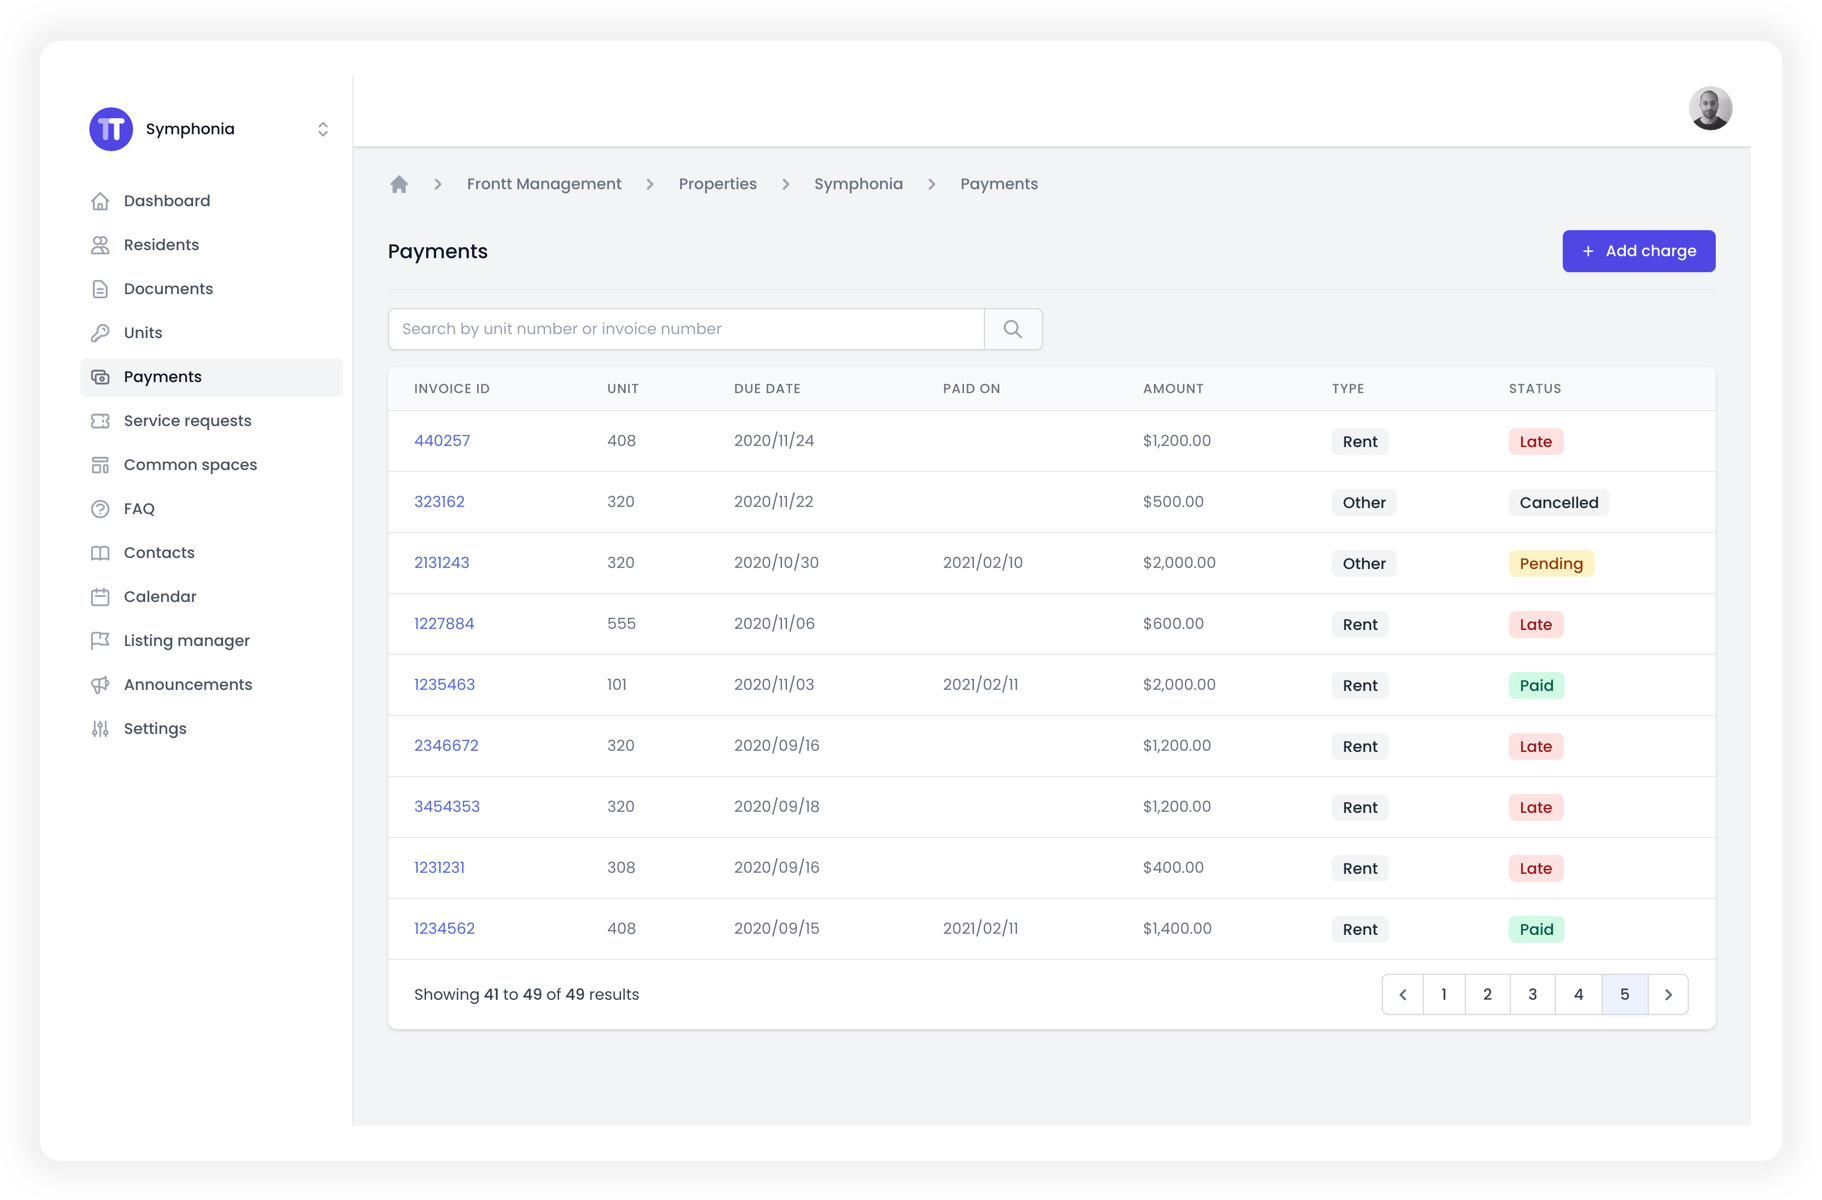Image resolution: width=1822 pixels, height=1200 pixels.
Task: Open the Residents menu item
Action: [211, 245]
